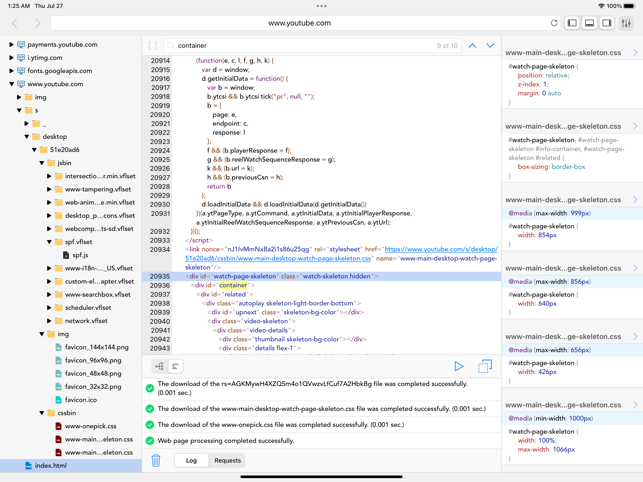Click 'box-sizing: border-box' CSS property
This screenshot has width=643, height=482.
551,167
